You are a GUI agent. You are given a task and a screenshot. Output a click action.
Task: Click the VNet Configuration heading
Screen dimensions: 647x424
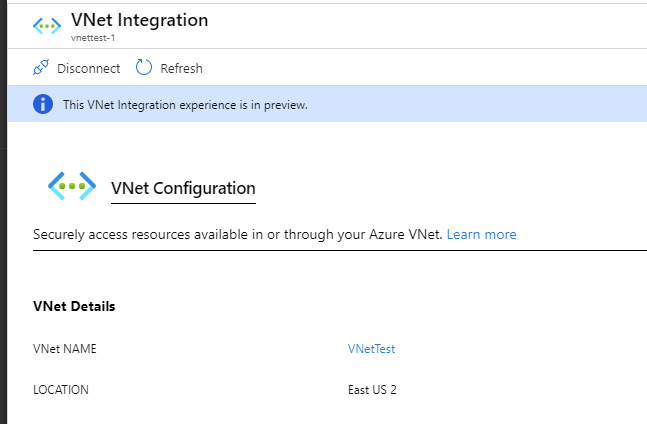point(183,188)
